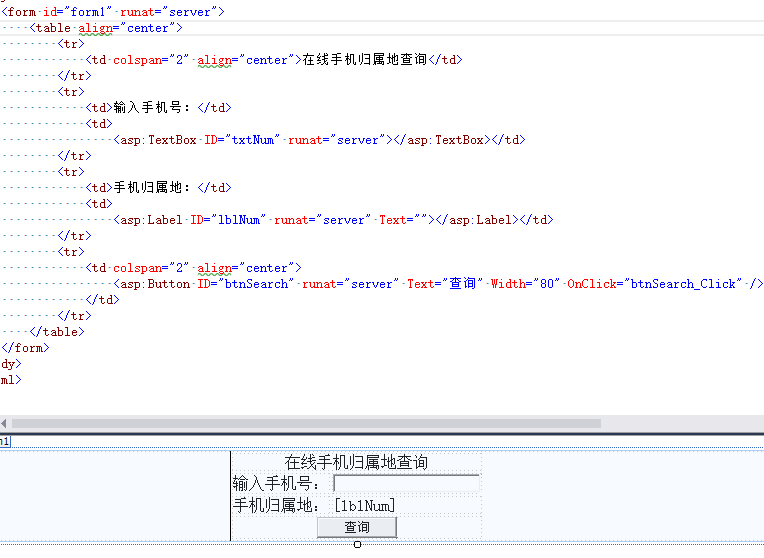Click the 查询 button in design view

click(x=357, y=527)
